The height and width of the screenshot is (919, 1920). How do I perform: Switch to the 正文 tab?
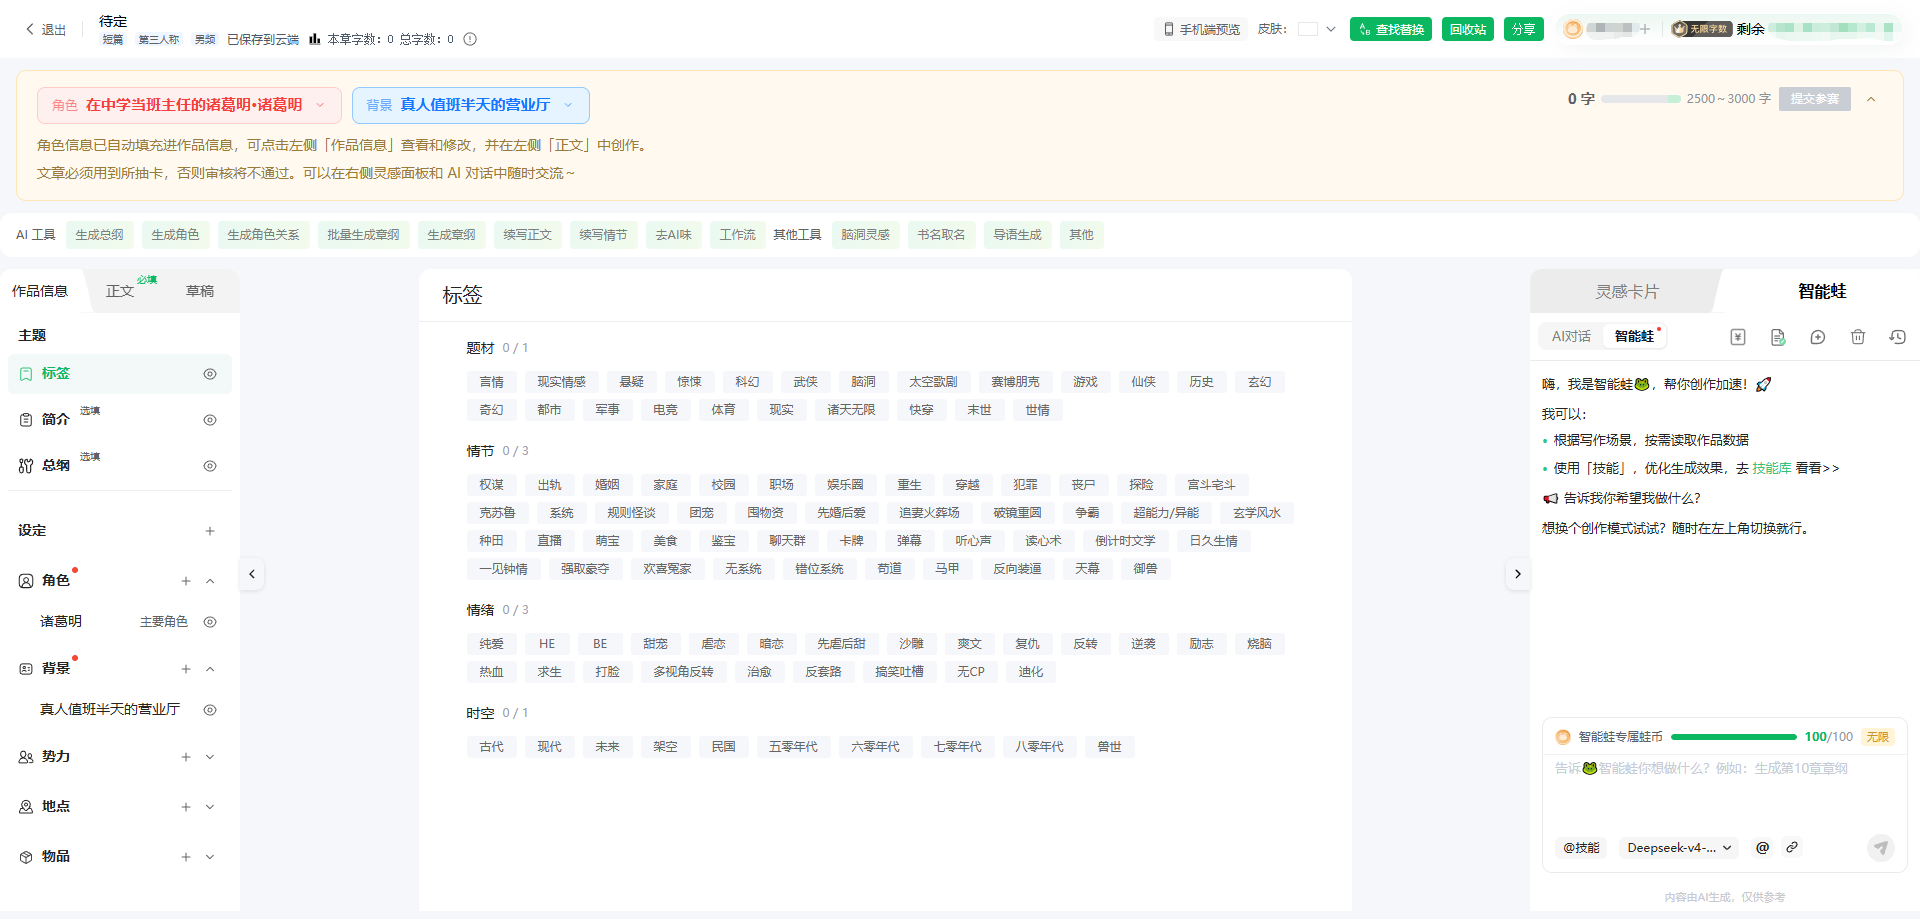tap(120, 291)
